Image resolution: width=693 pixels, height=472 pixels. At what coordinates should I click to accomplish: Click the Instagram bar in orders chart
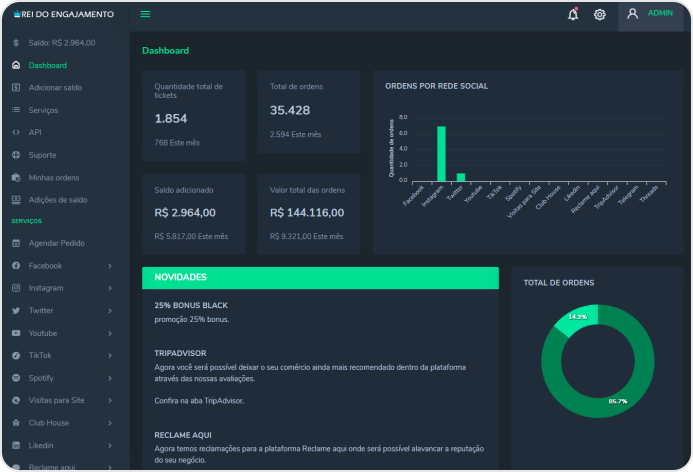[441, 153]
